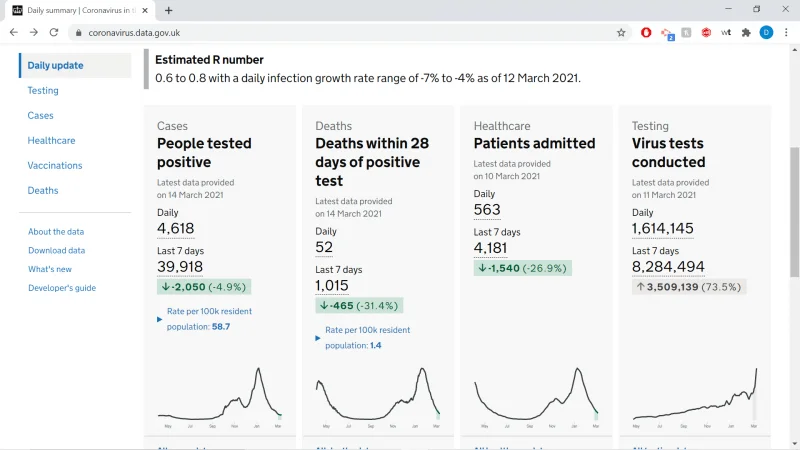
Task: Open Vaccinations sidebar section
Action: click(x=55, y=165)
